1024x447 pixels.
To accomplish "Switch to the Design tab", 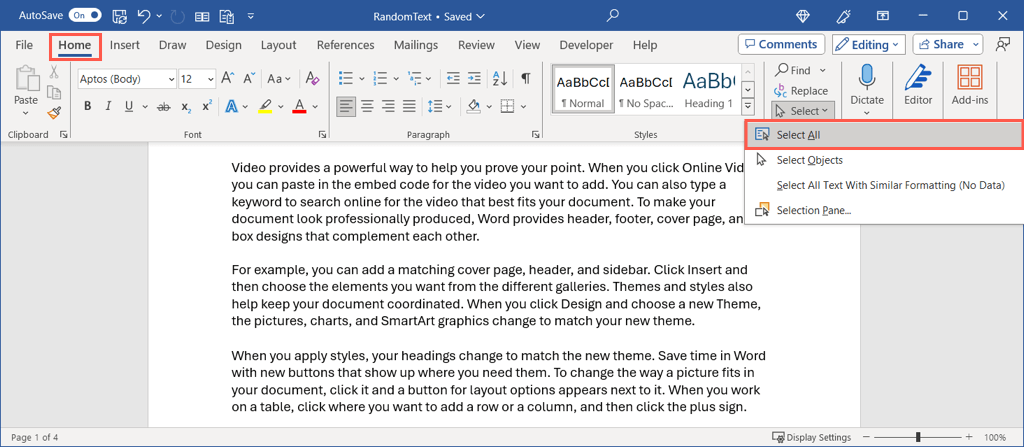I will click(x=223, y=45).
